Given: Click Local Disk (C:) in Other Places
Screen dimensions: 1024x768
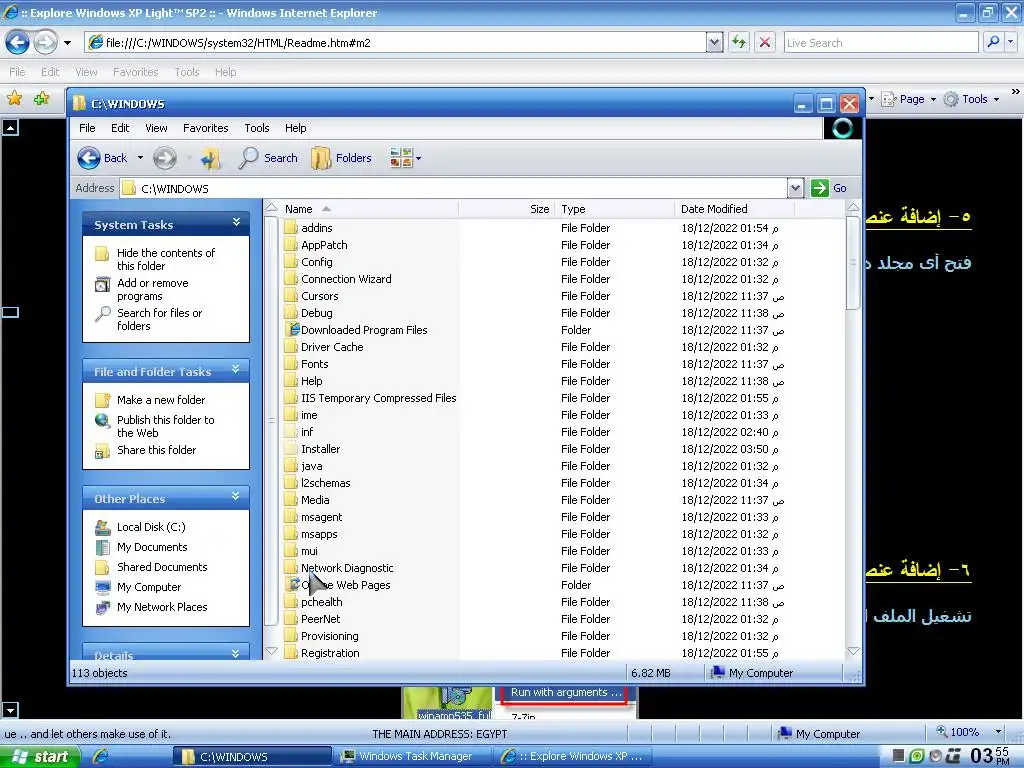Looking at the screenshot, I should [x=151, y=527].
